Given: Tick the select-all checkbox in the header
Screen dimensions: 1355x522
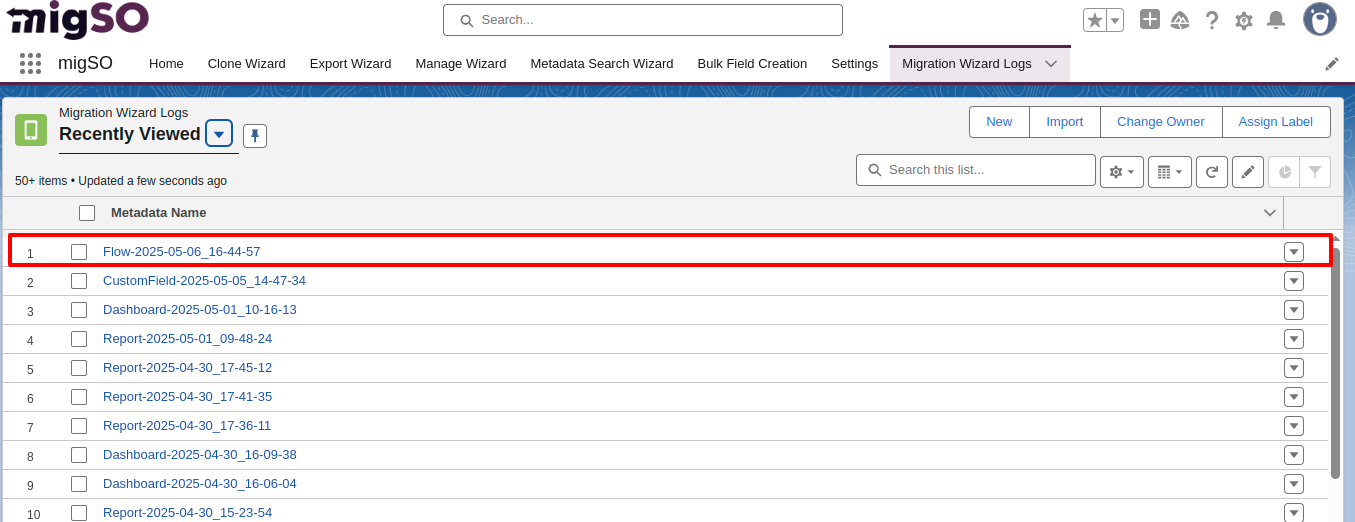Looking at the screenshot, I should 87,213.
